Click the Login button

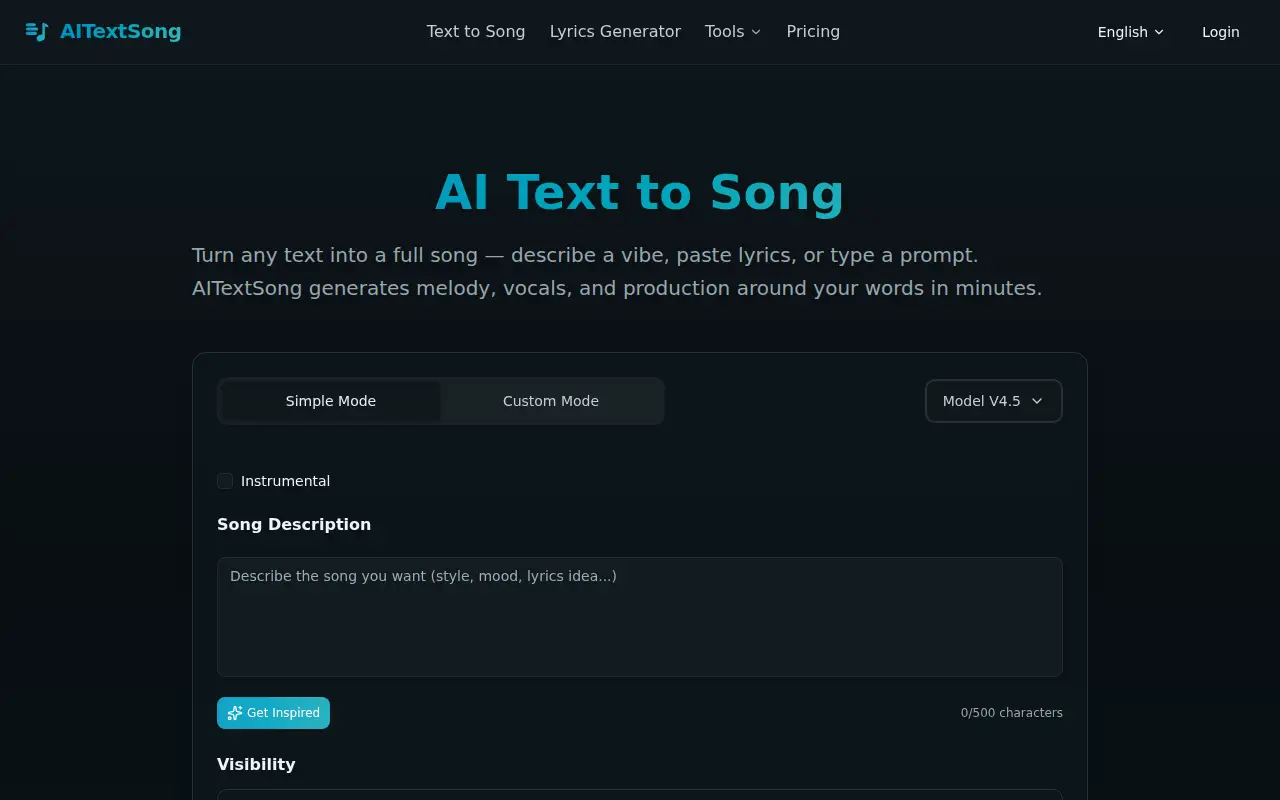tap(1221, 32)
